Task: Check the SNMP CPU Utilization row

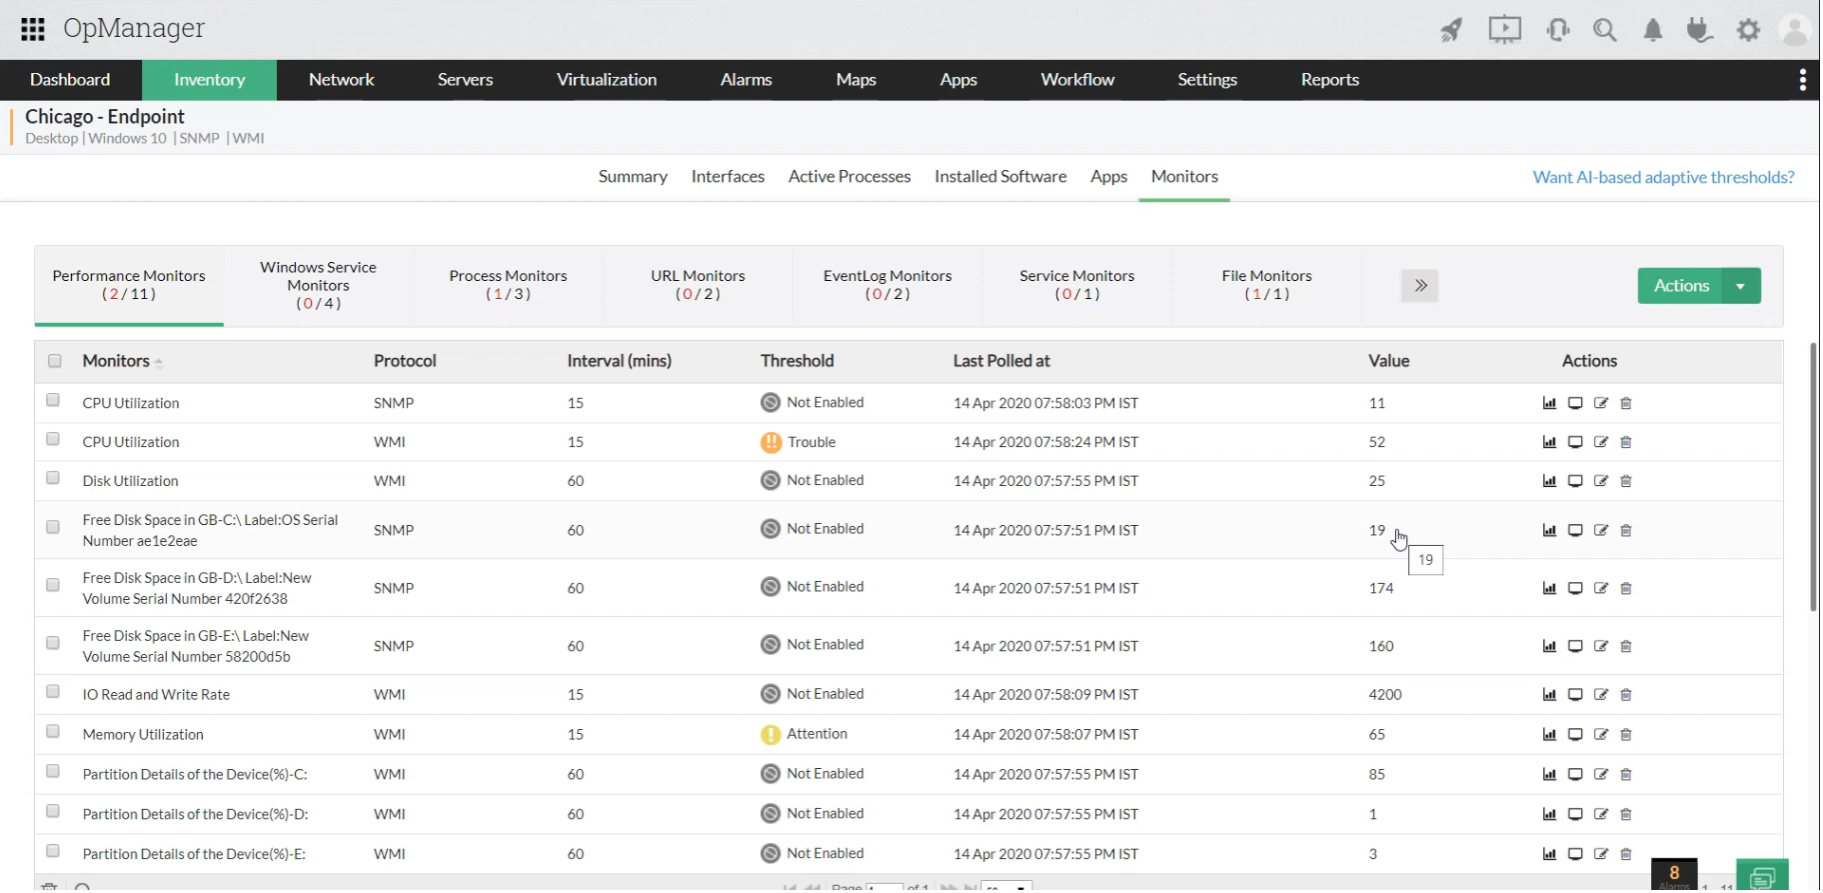Action: point(53,400)
